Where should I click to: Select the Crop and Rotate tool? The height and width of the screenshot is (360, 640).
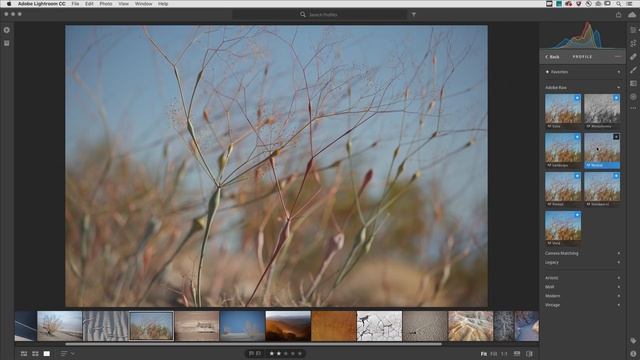pyautogui.click(x=633, y=43)
